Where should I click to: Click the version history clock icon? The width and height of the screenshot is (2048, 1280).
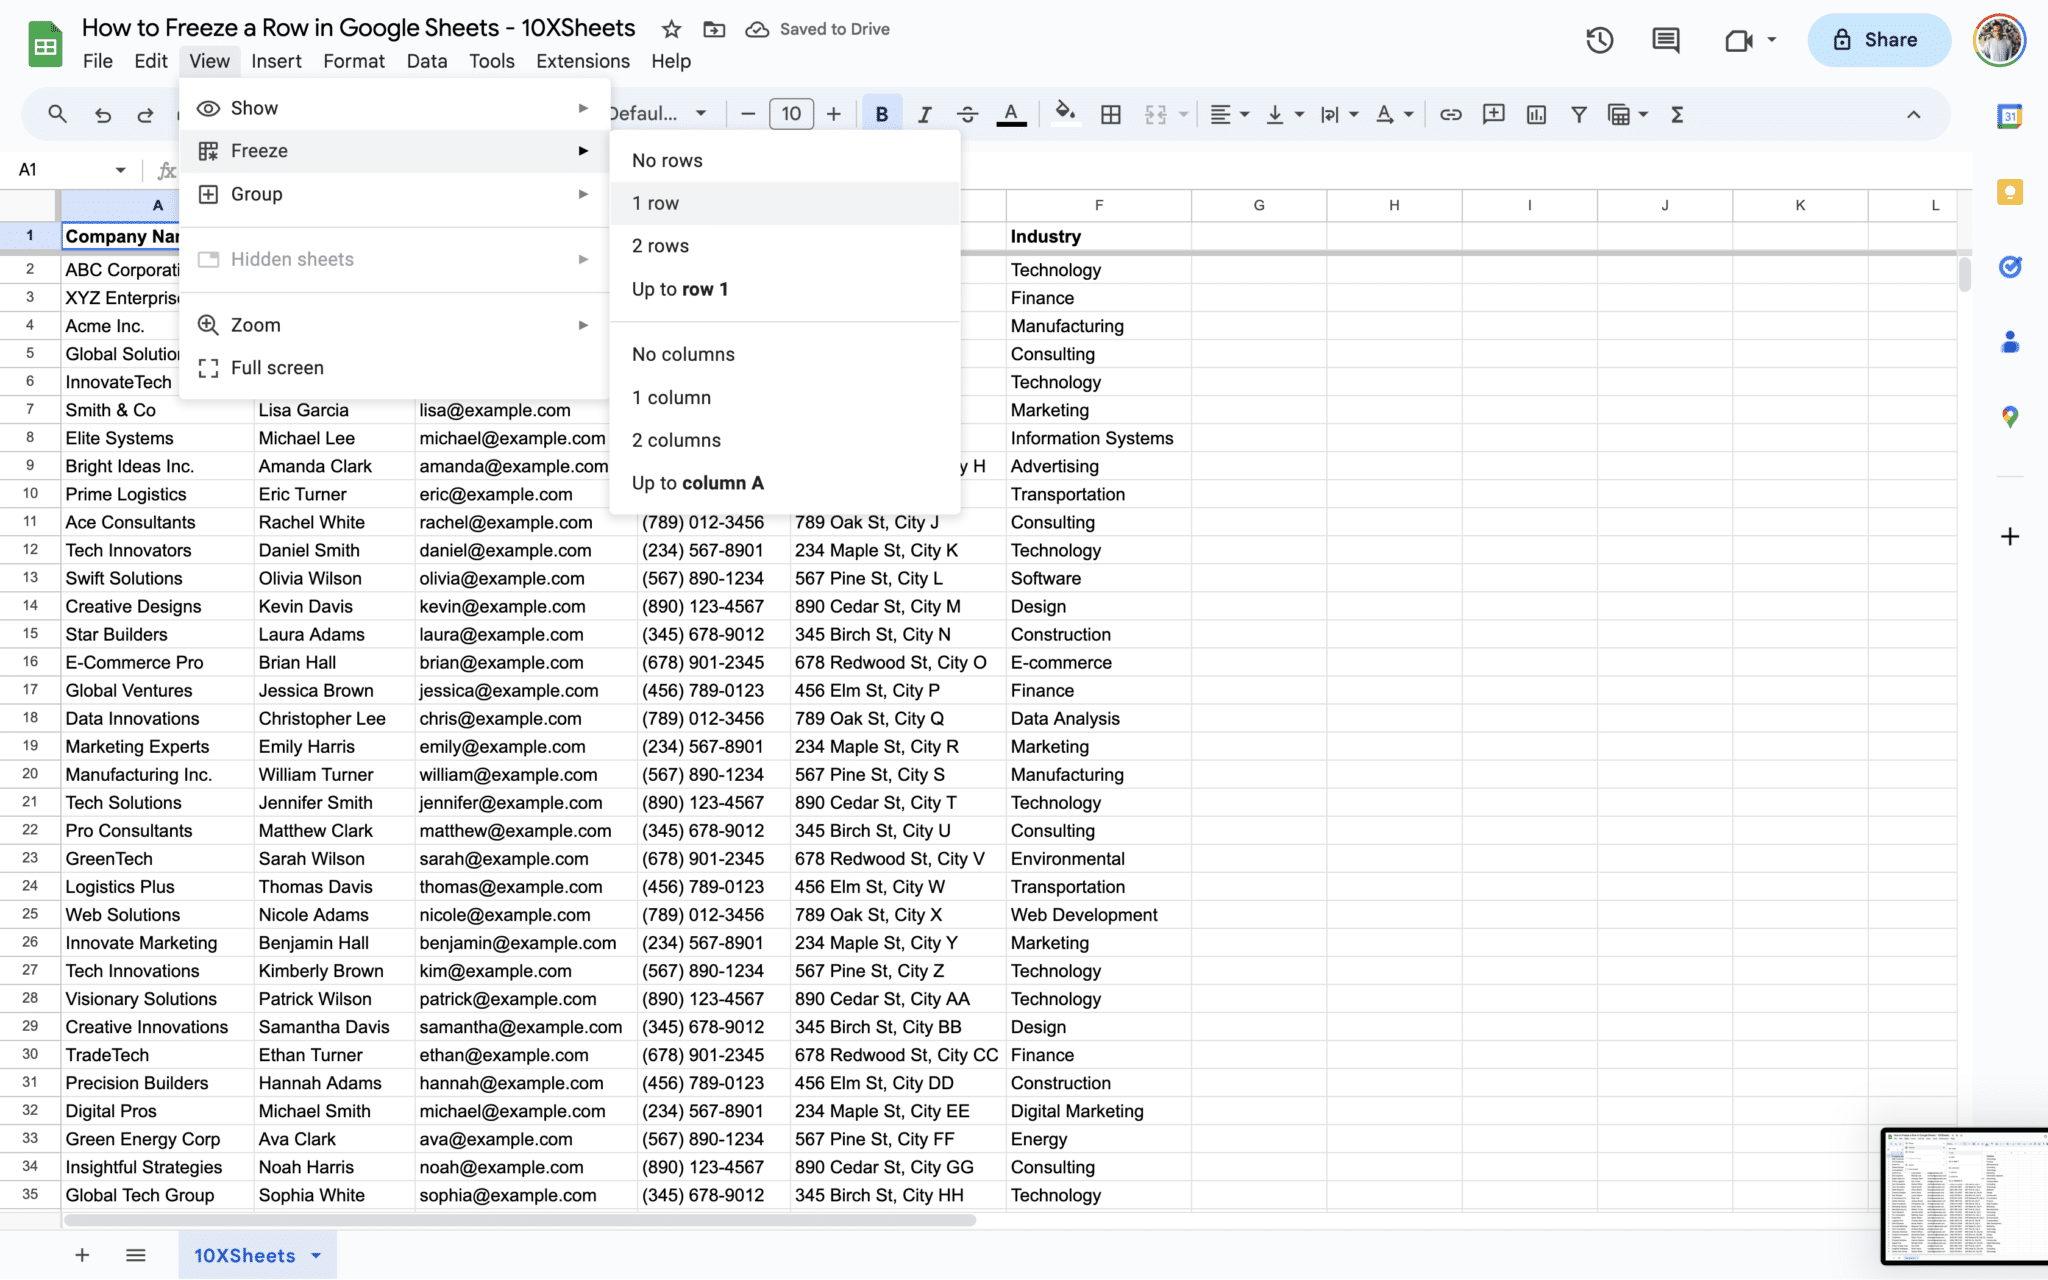pyautogui.click(x=1599, y=40)
